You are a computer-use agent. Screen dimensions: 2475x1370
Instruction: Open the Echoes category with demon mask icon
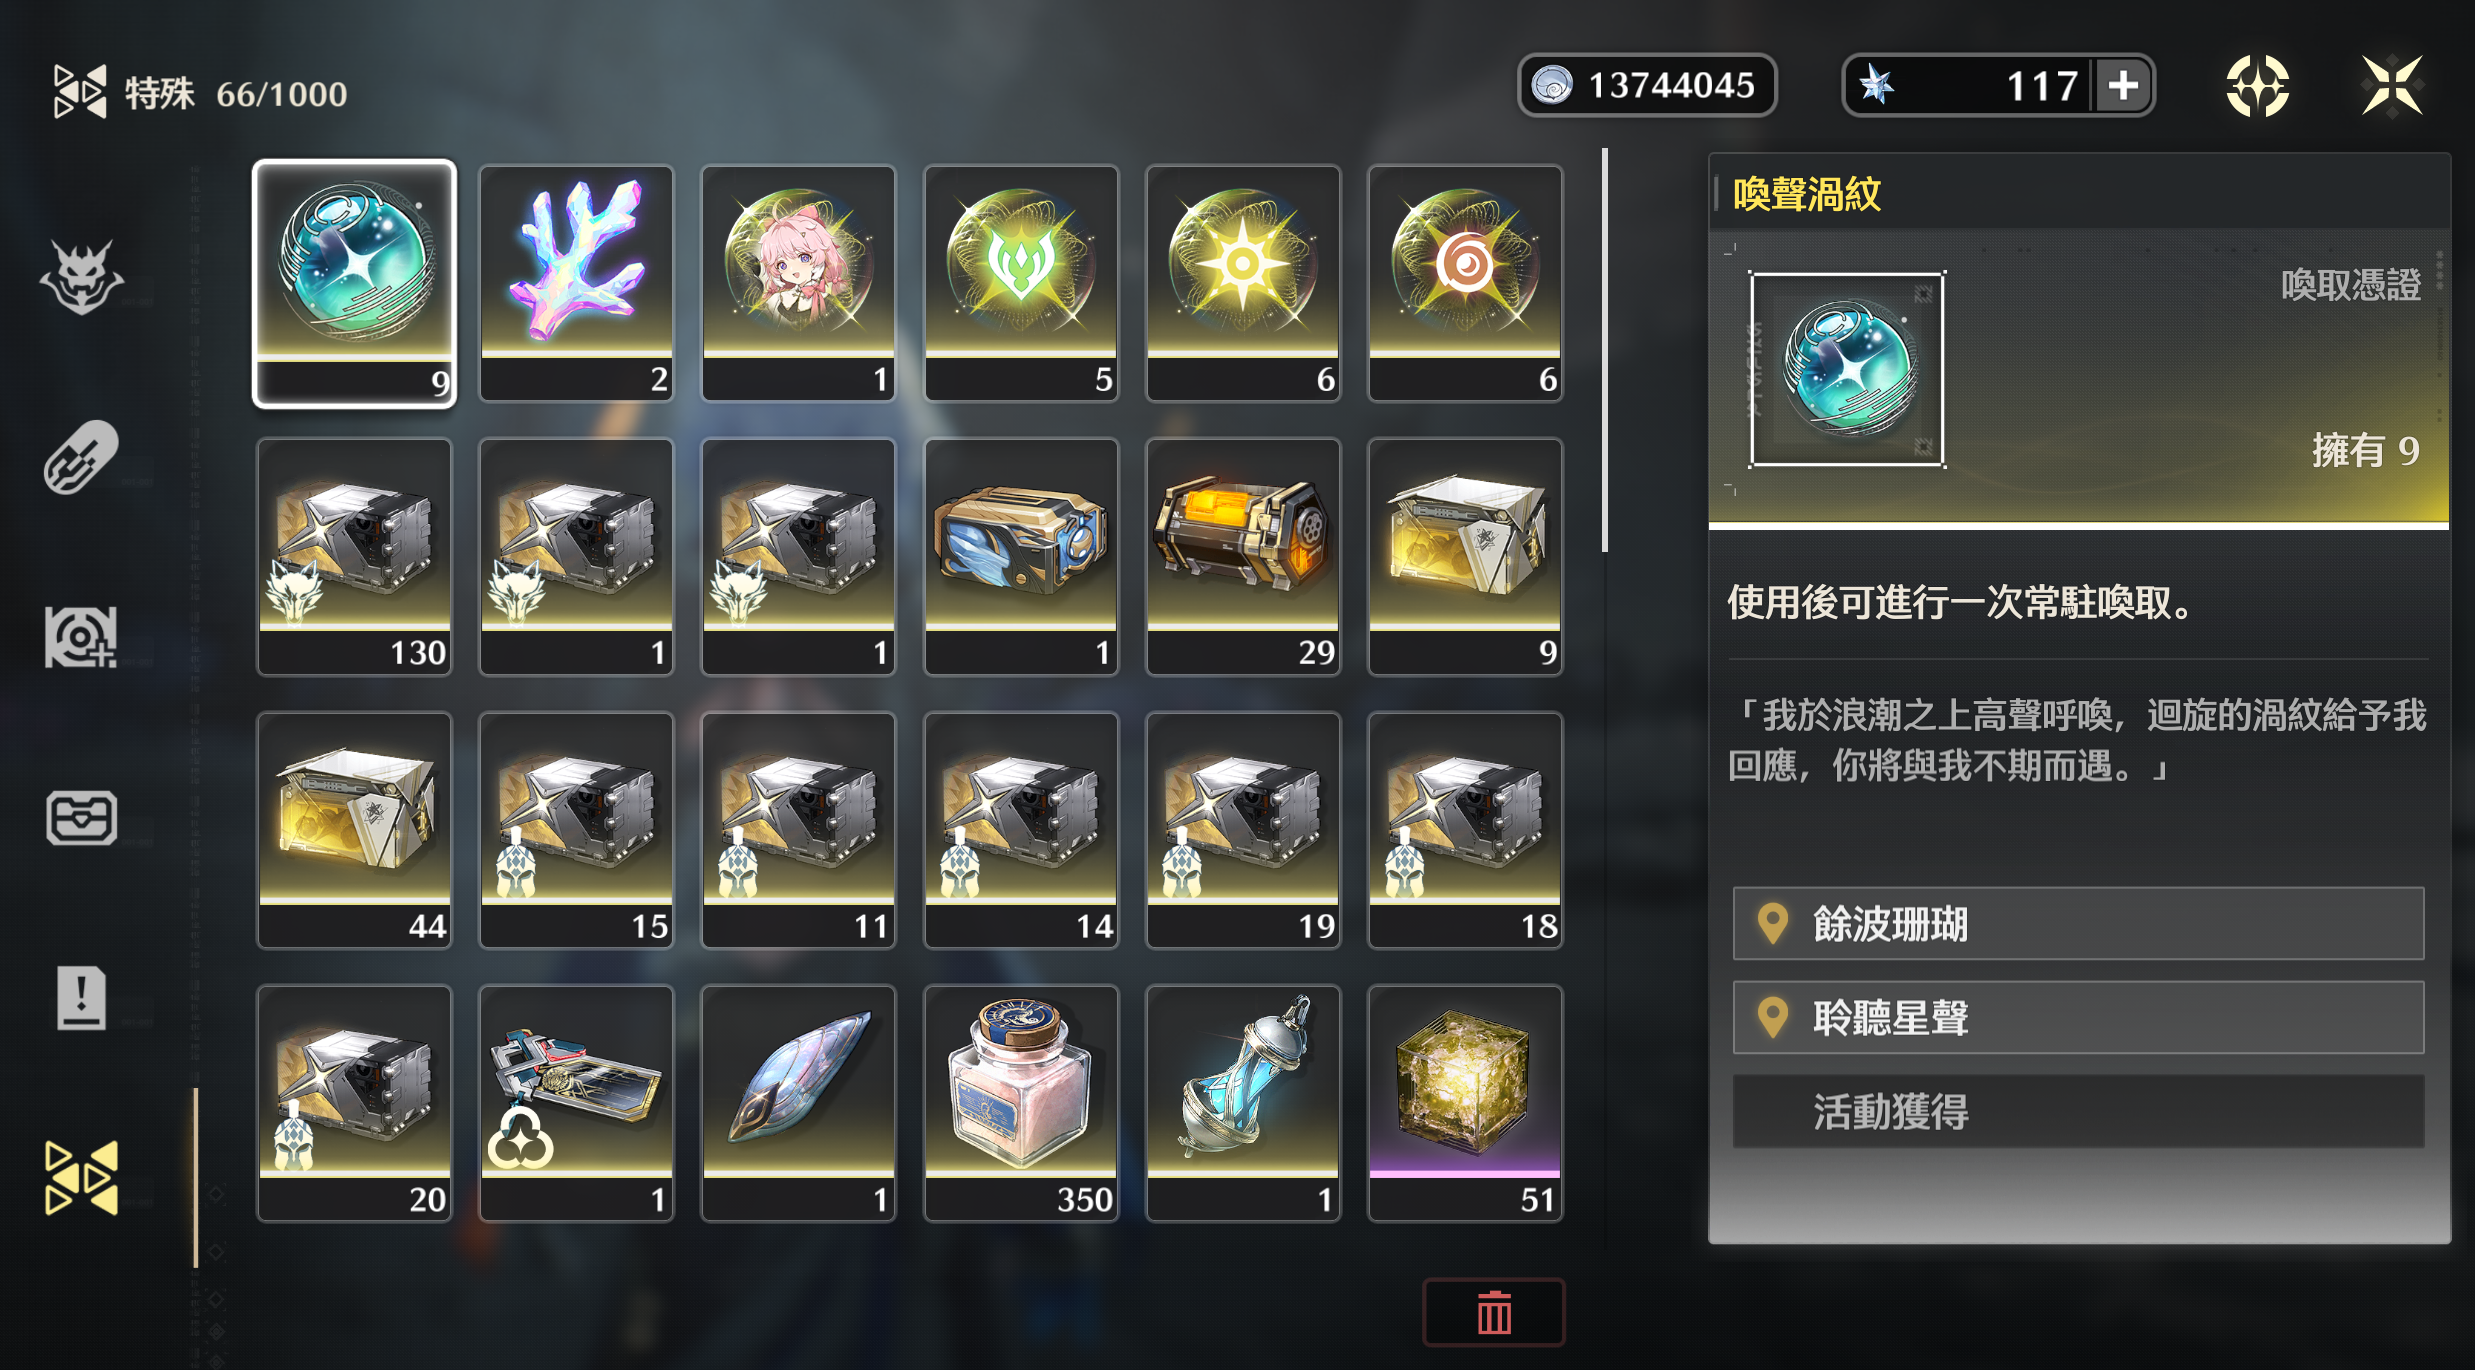pos(82,277)
